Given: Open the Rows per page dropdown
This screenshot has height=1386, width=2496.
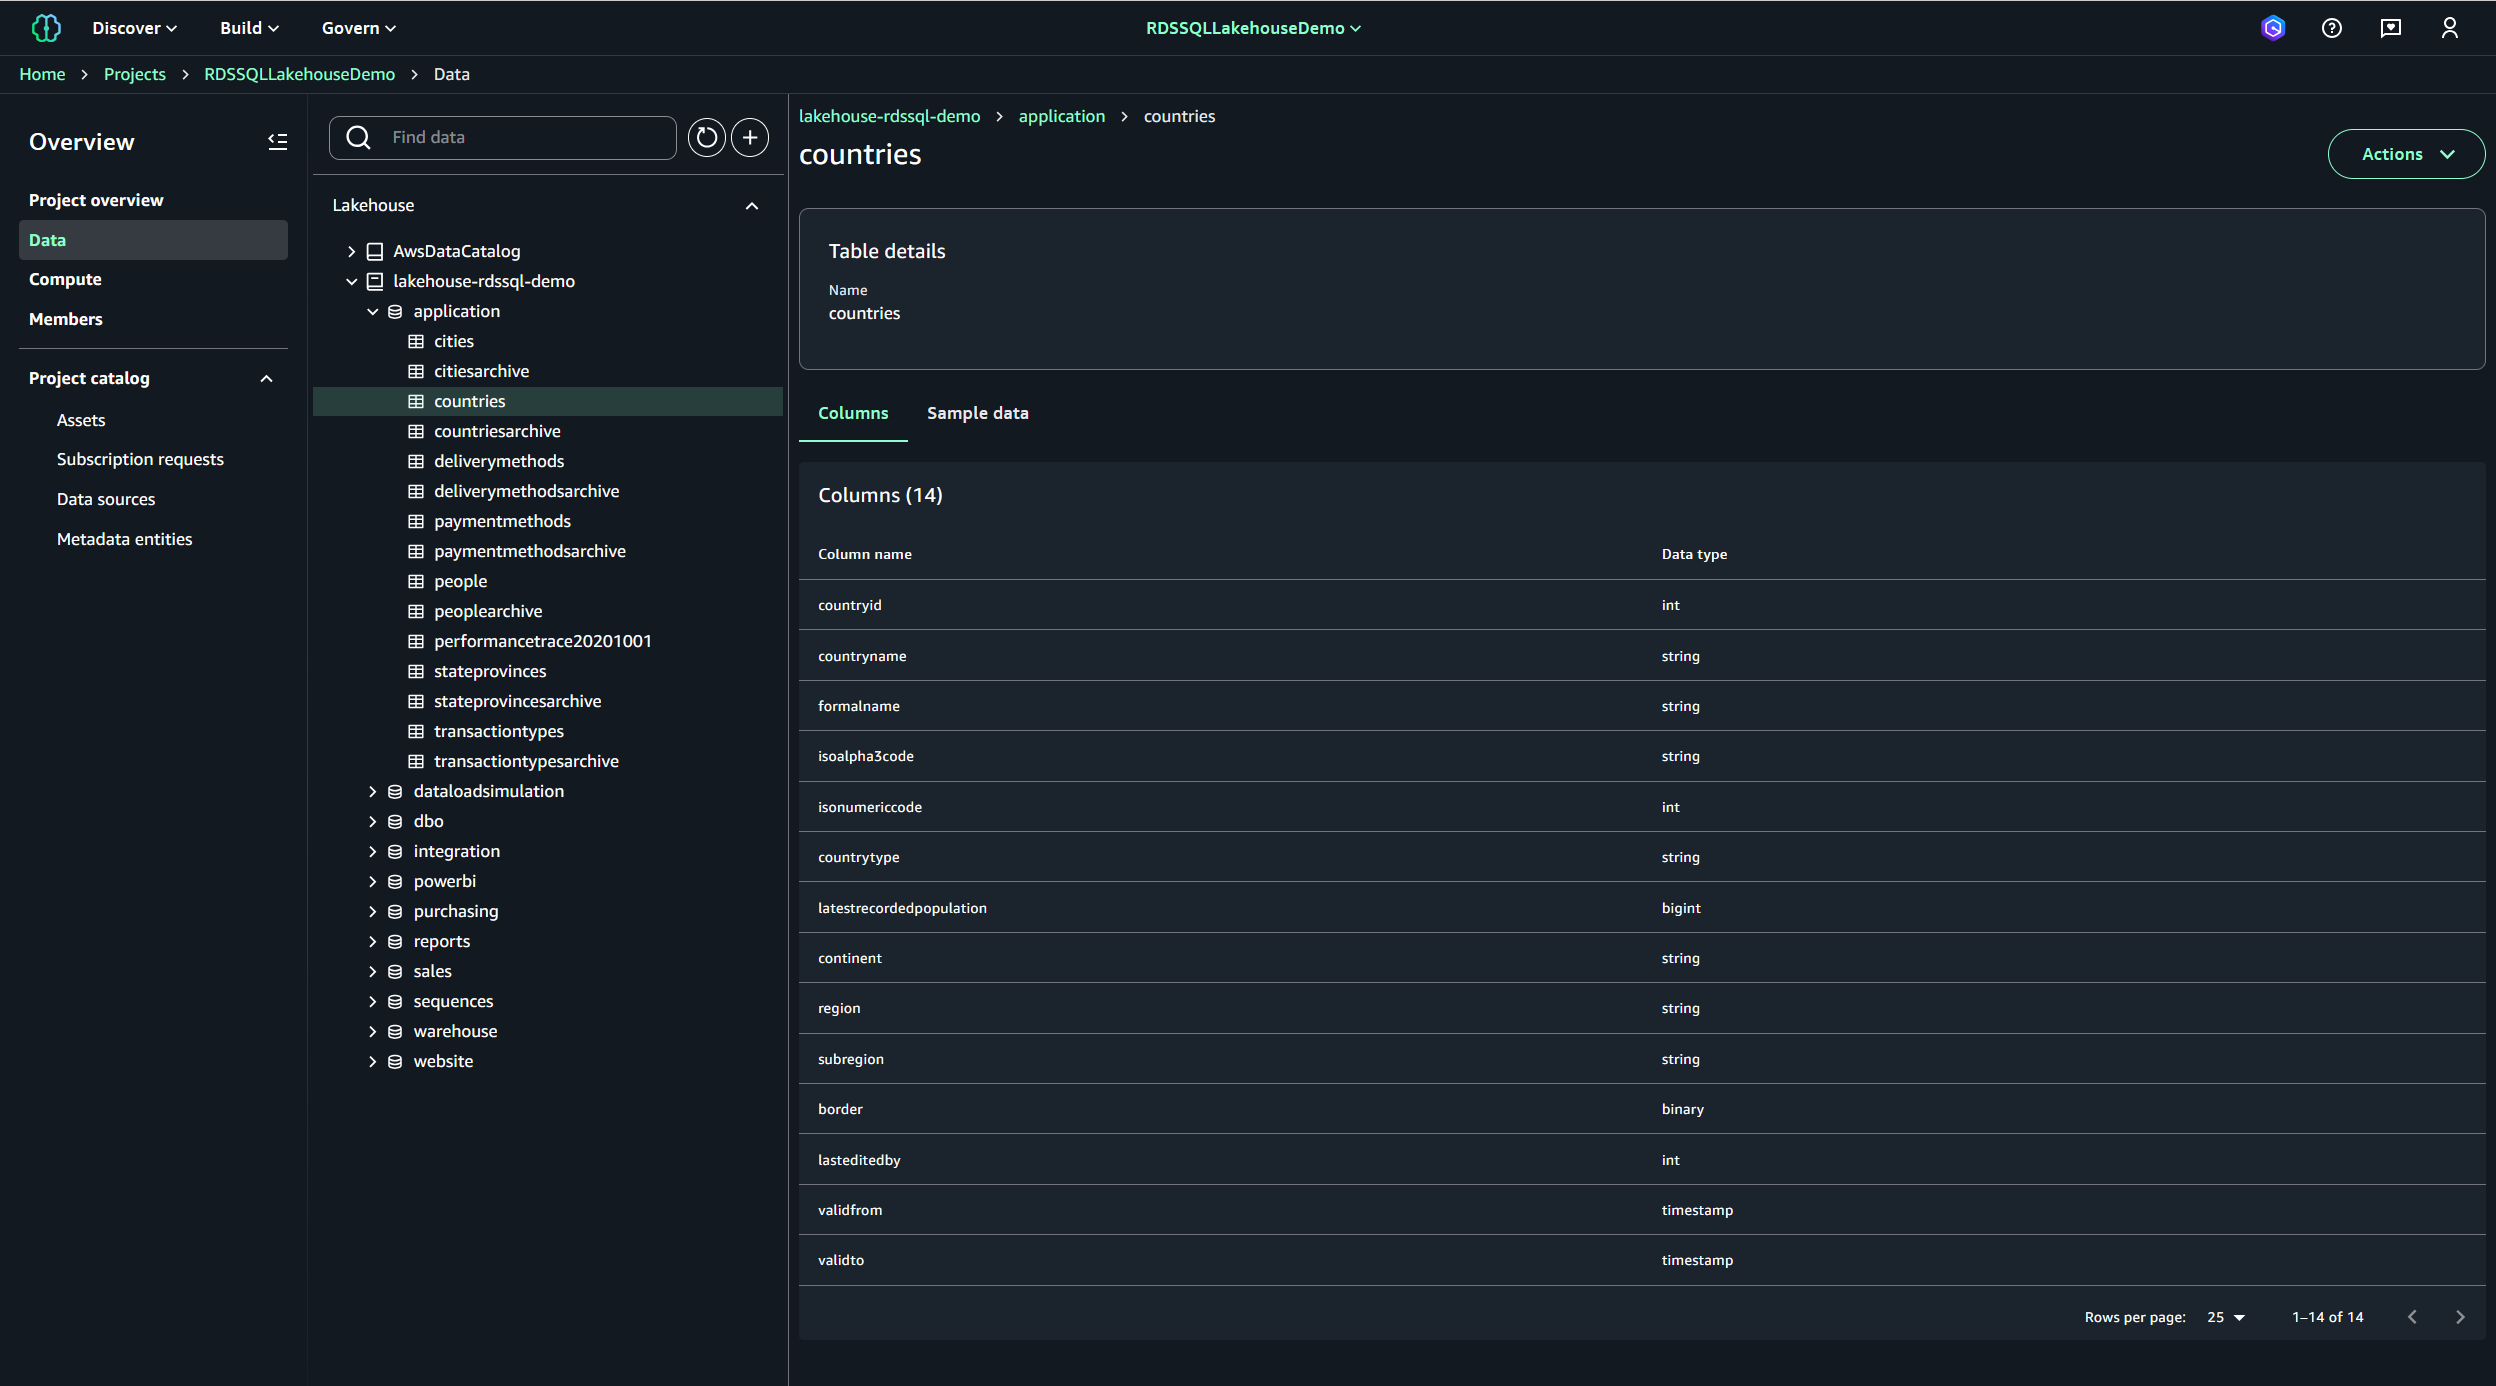Looking at the screenshot, I should tap(2226, 1317).
